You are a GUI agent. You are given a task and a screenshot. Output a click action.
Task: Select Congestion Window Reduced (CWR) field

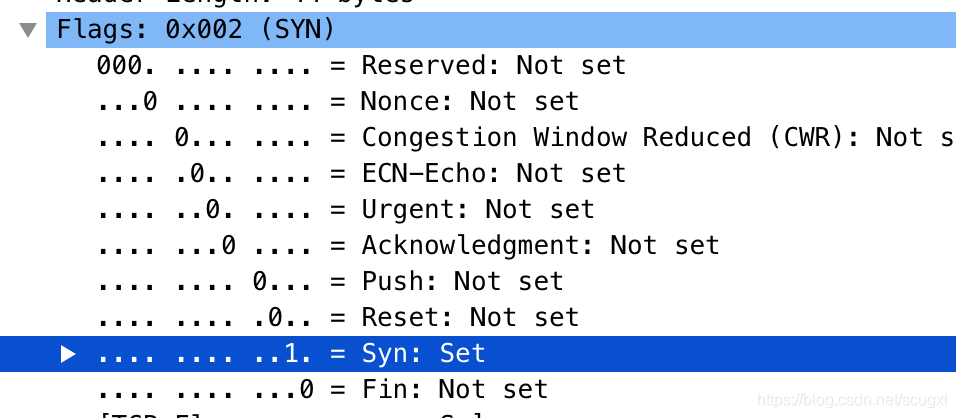coord(526,137)
